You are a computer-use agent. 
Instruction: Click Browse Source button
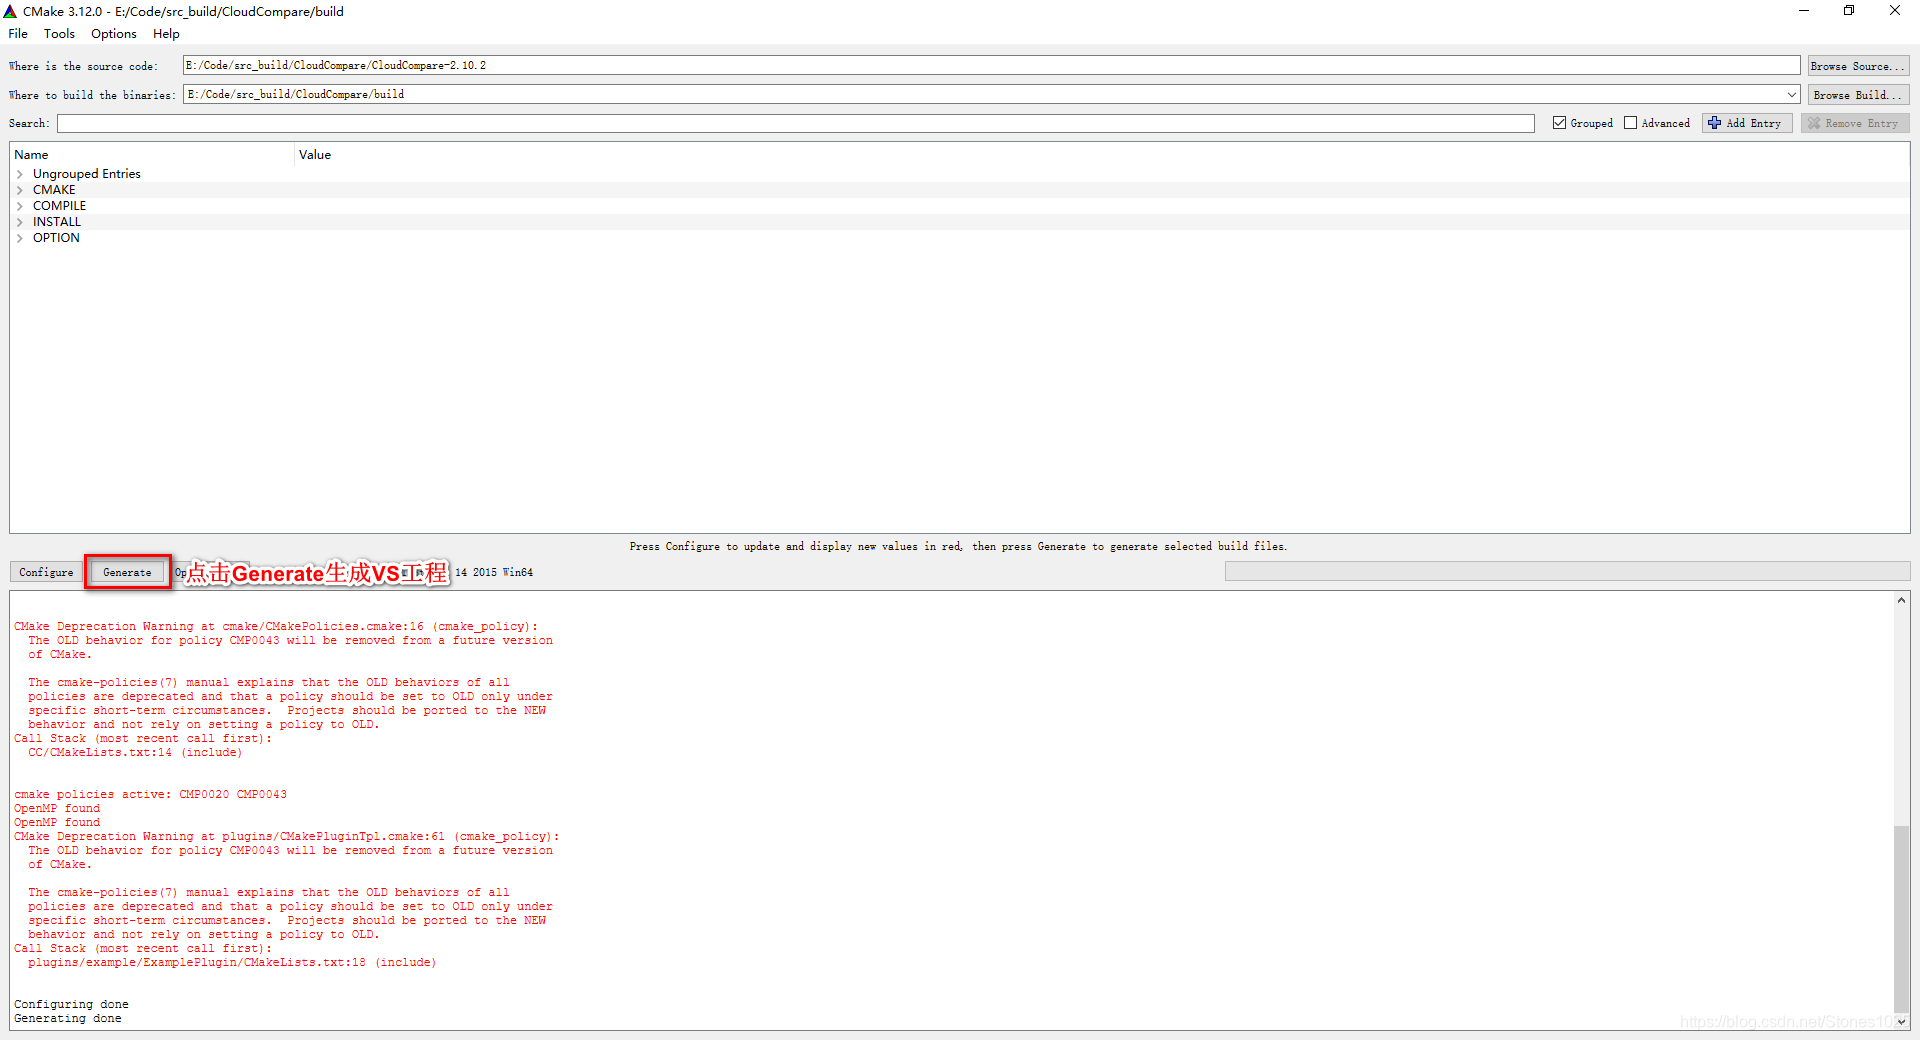[x=1858, y=66]
